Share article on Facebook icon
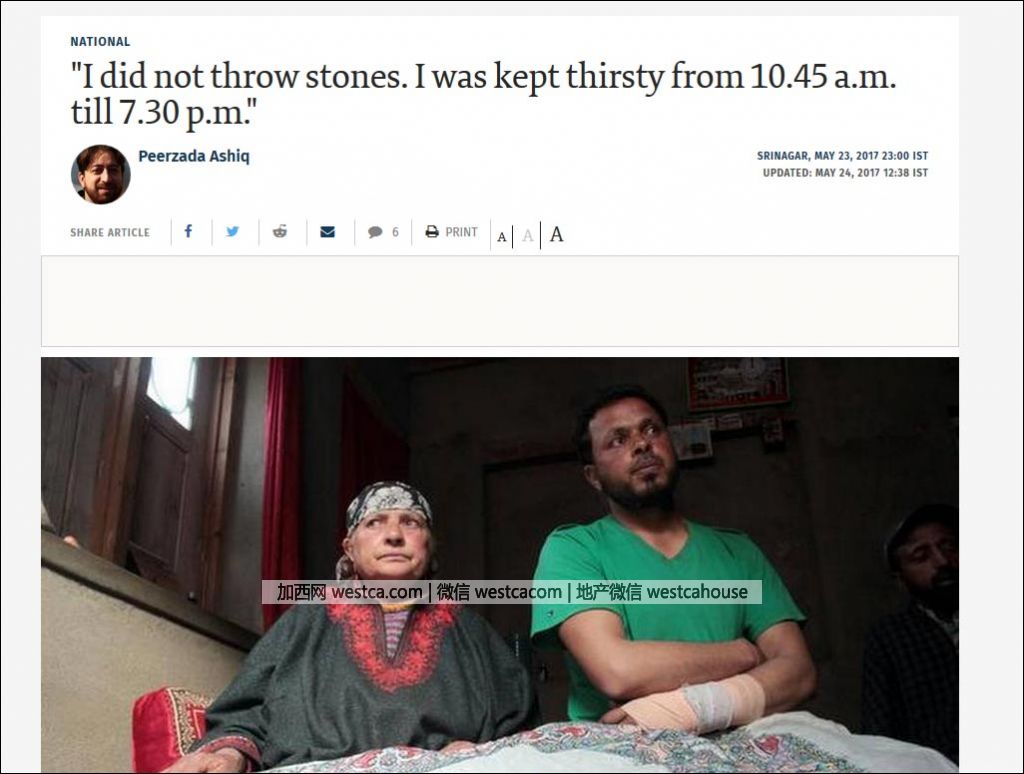The image size is (1024, 774). point(188,231)
